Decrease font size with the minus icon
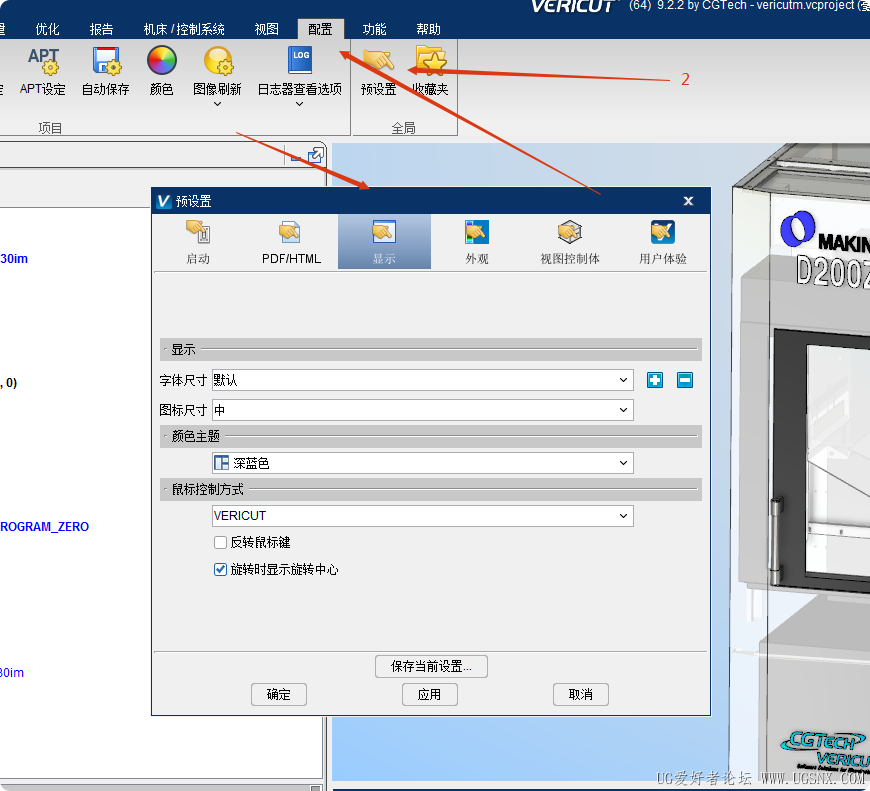The image size is (870, 791). coord(685,380)
